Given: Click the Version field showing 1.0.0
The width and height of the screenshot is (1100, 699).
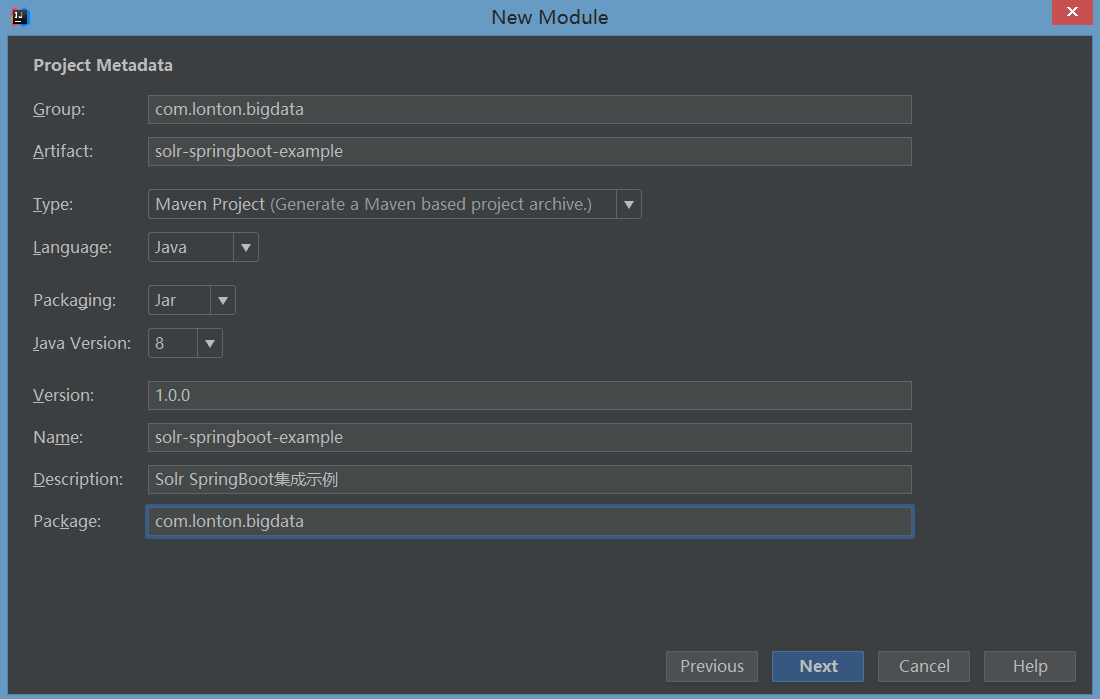Looking at the screenshot, I should pyautogui.click(x=529, y=396).
